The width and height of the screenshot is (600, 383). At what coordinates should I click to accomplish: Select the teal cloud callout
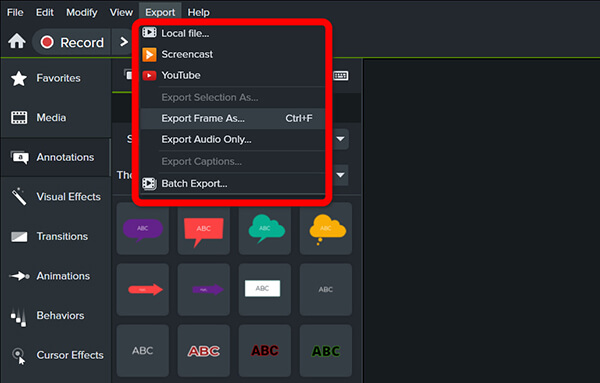point(265,229)
